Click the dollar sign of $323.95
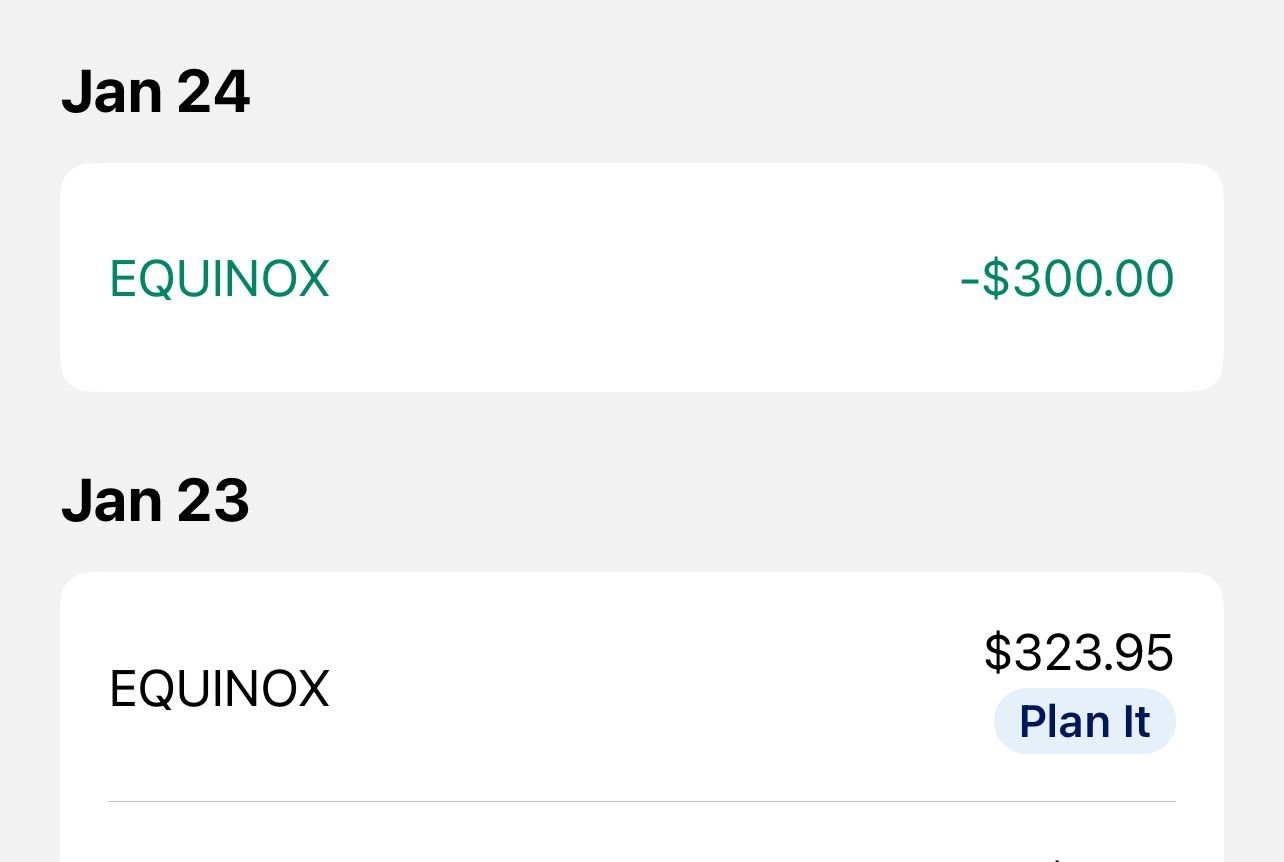1284x862 pixels. point(998,653)
